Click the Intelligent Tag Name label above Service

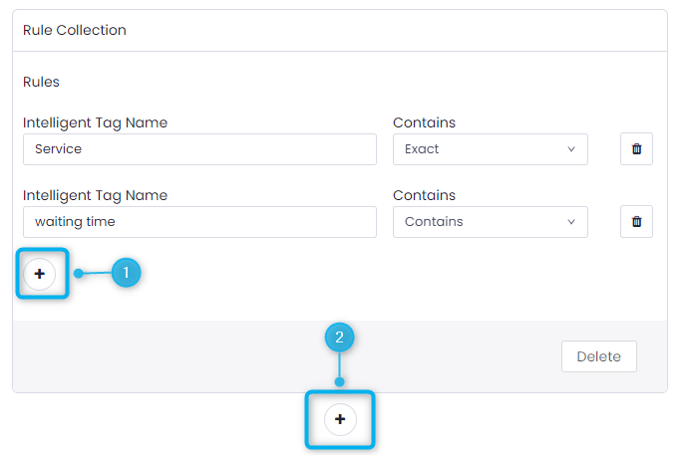(95, 123)
